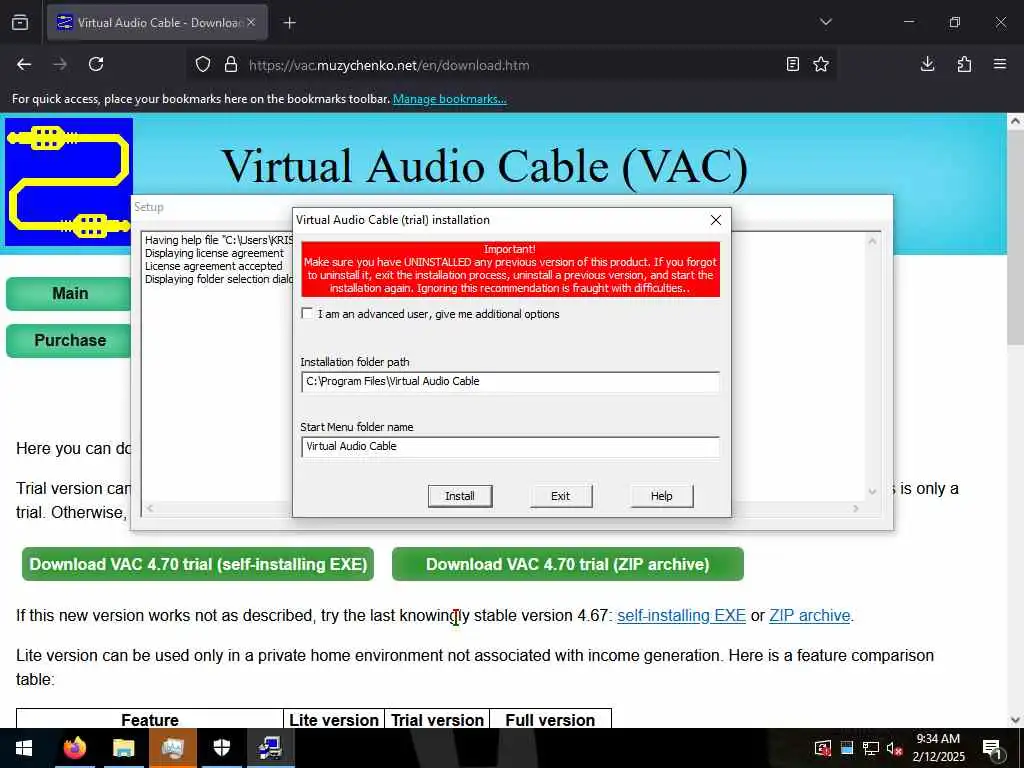Image resolution: width=1024 pixels, height=768 pixels.
Task: Click the 'Lite version' table header
Action: [334, 720]
